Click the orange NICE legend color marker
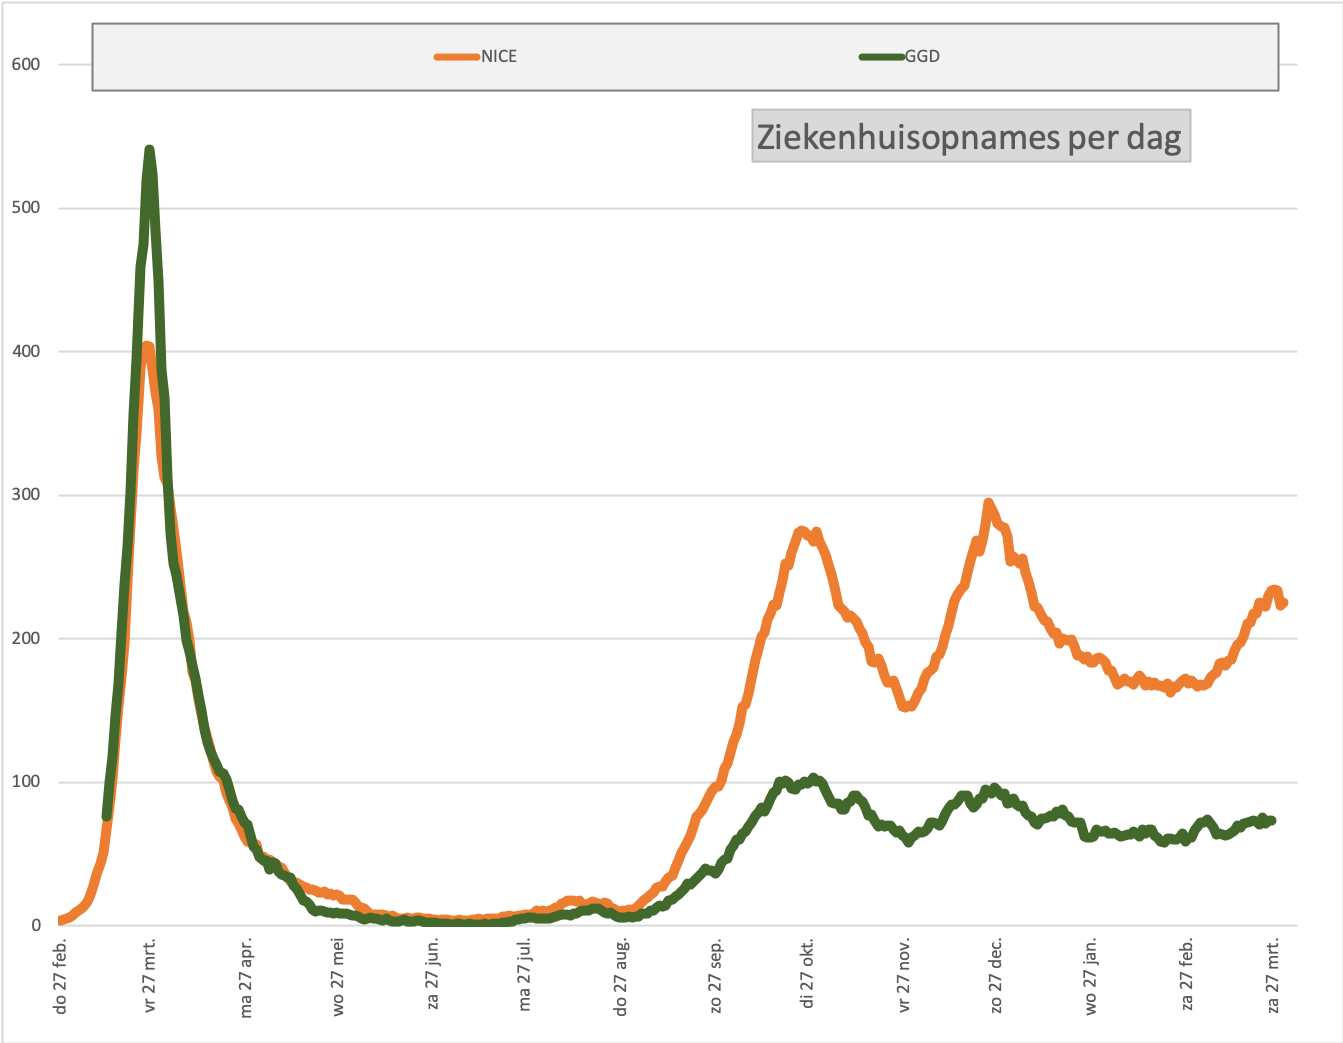The image size is (1343, 1043). click(x=457, y=57)
